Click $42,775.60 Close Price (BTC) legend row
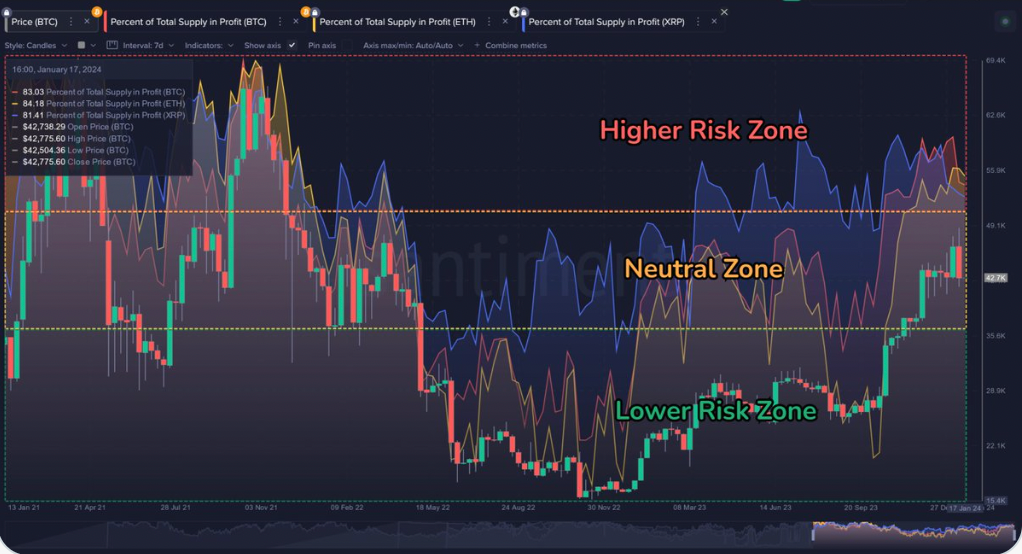Image resolution: width=1022 pixels, height=554 pixels. tap(74, 162)
